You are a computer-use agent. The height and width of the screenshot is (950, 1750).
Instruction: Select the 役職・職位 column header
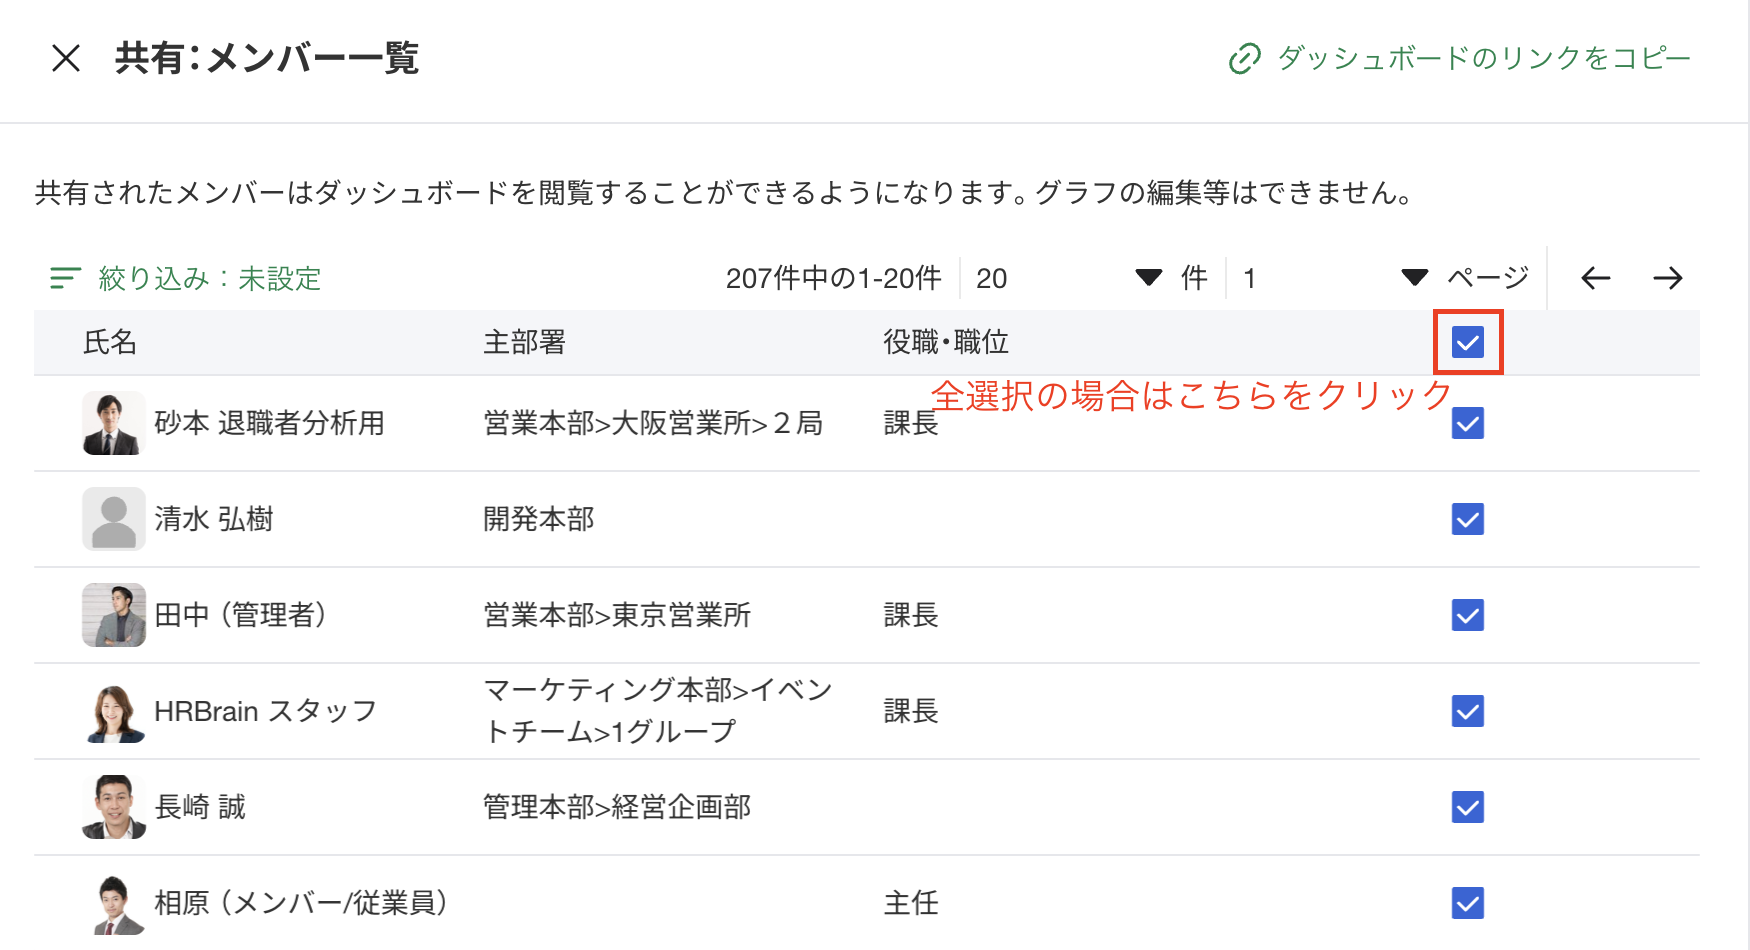(944, 342)
